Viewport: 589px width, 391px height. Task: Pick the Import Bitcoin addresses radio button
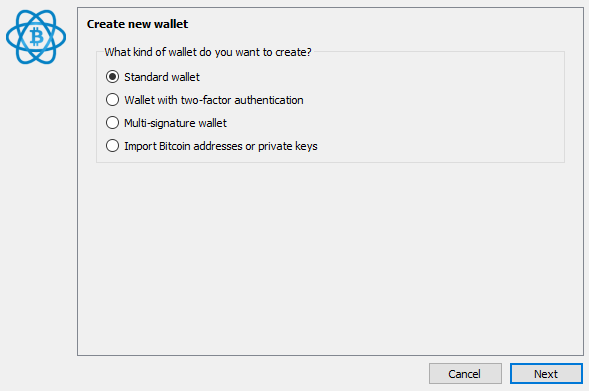coord(112,146)
